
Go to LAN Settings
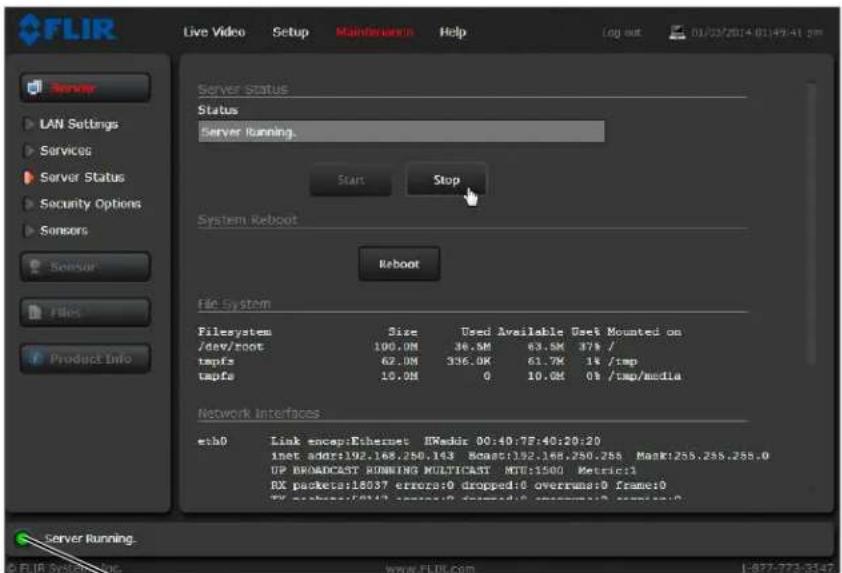[x=79, y=124]
